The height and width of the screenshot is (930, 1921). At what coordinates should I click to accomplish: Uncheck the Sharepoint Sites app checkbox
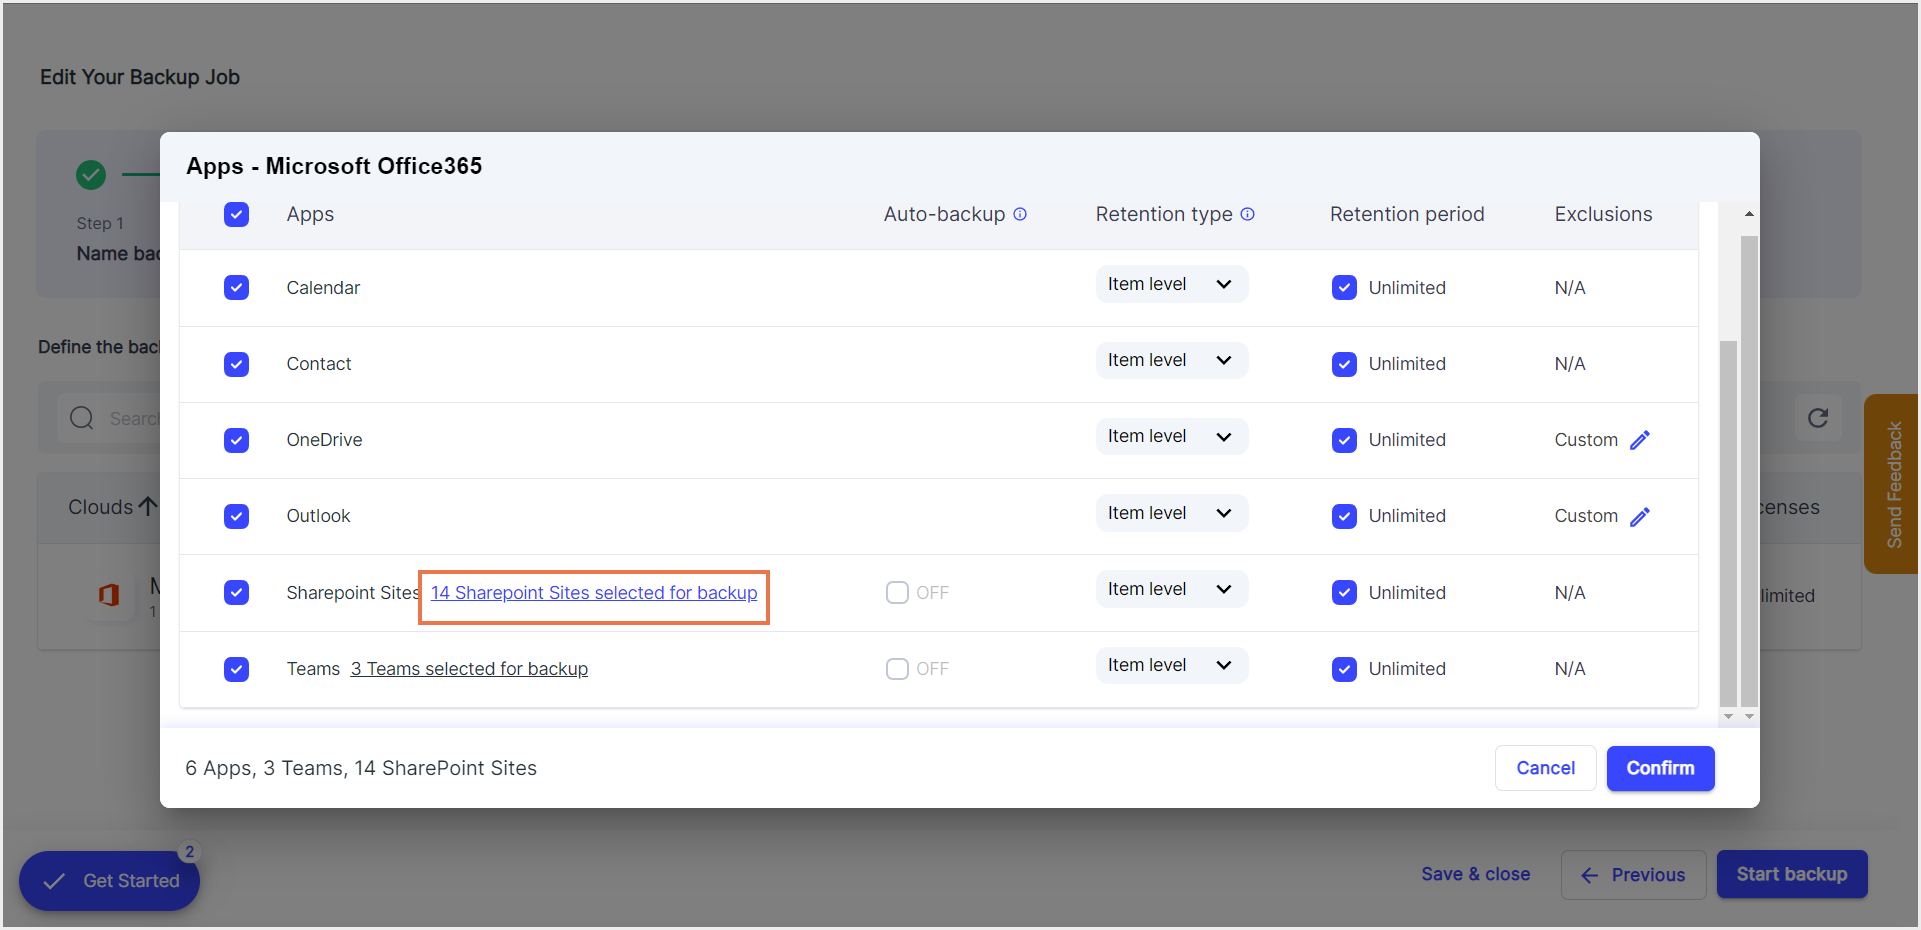(x=237, y=593)
